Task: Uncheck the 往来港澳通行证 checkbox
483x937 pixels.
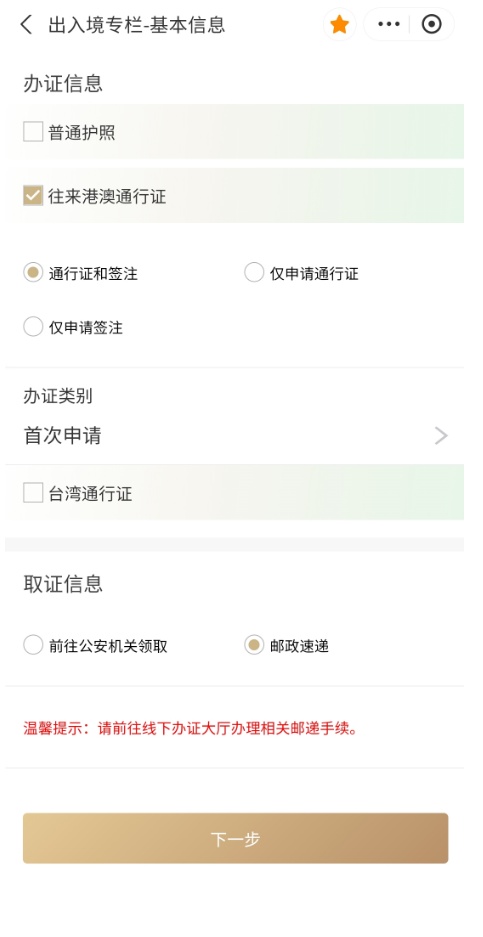Action: [33, 195]
